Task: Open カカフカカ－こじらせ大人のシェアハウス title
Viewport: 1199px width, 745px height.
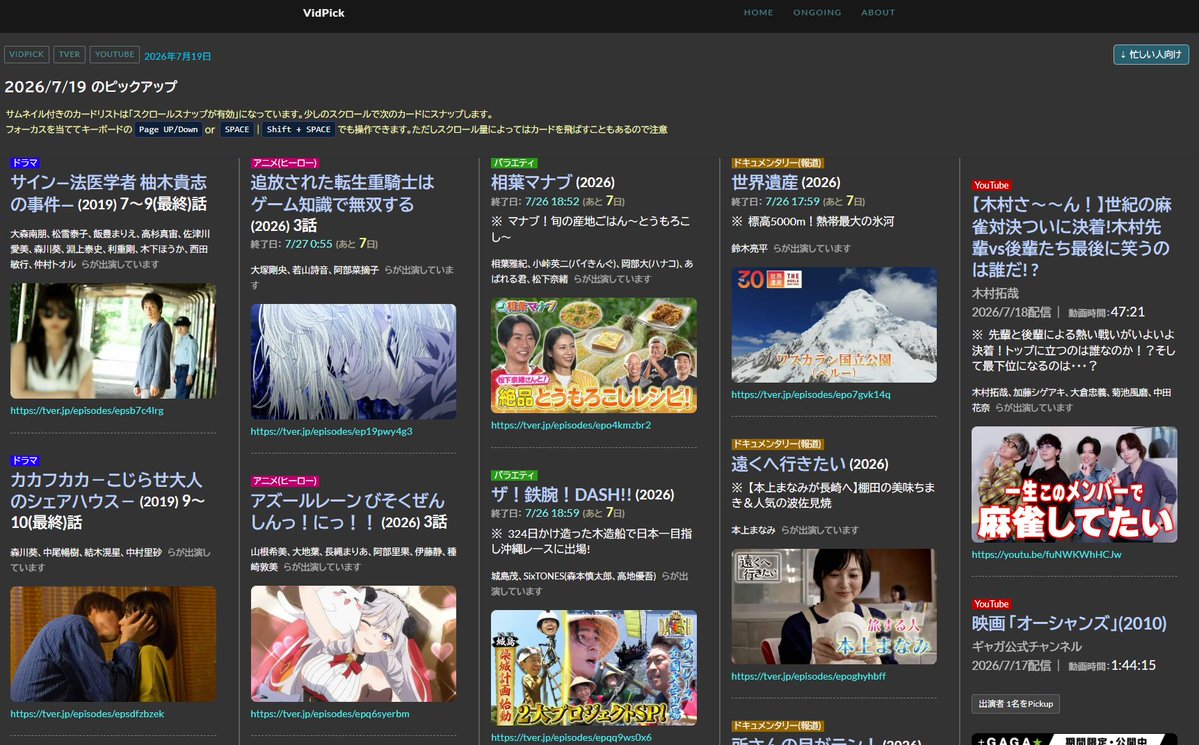Action: click(107, 501)
